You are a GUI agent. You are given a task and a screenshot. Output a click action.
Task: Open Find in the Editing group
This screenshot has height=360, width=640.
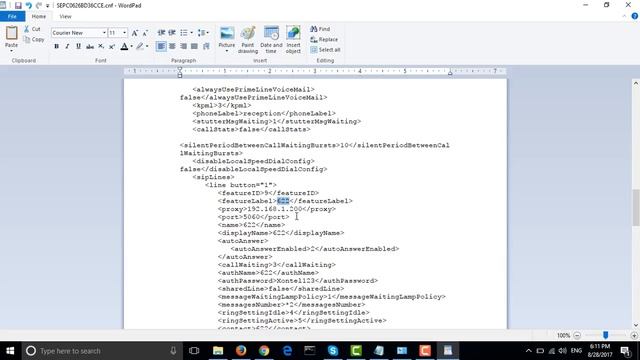pos(320,29)
